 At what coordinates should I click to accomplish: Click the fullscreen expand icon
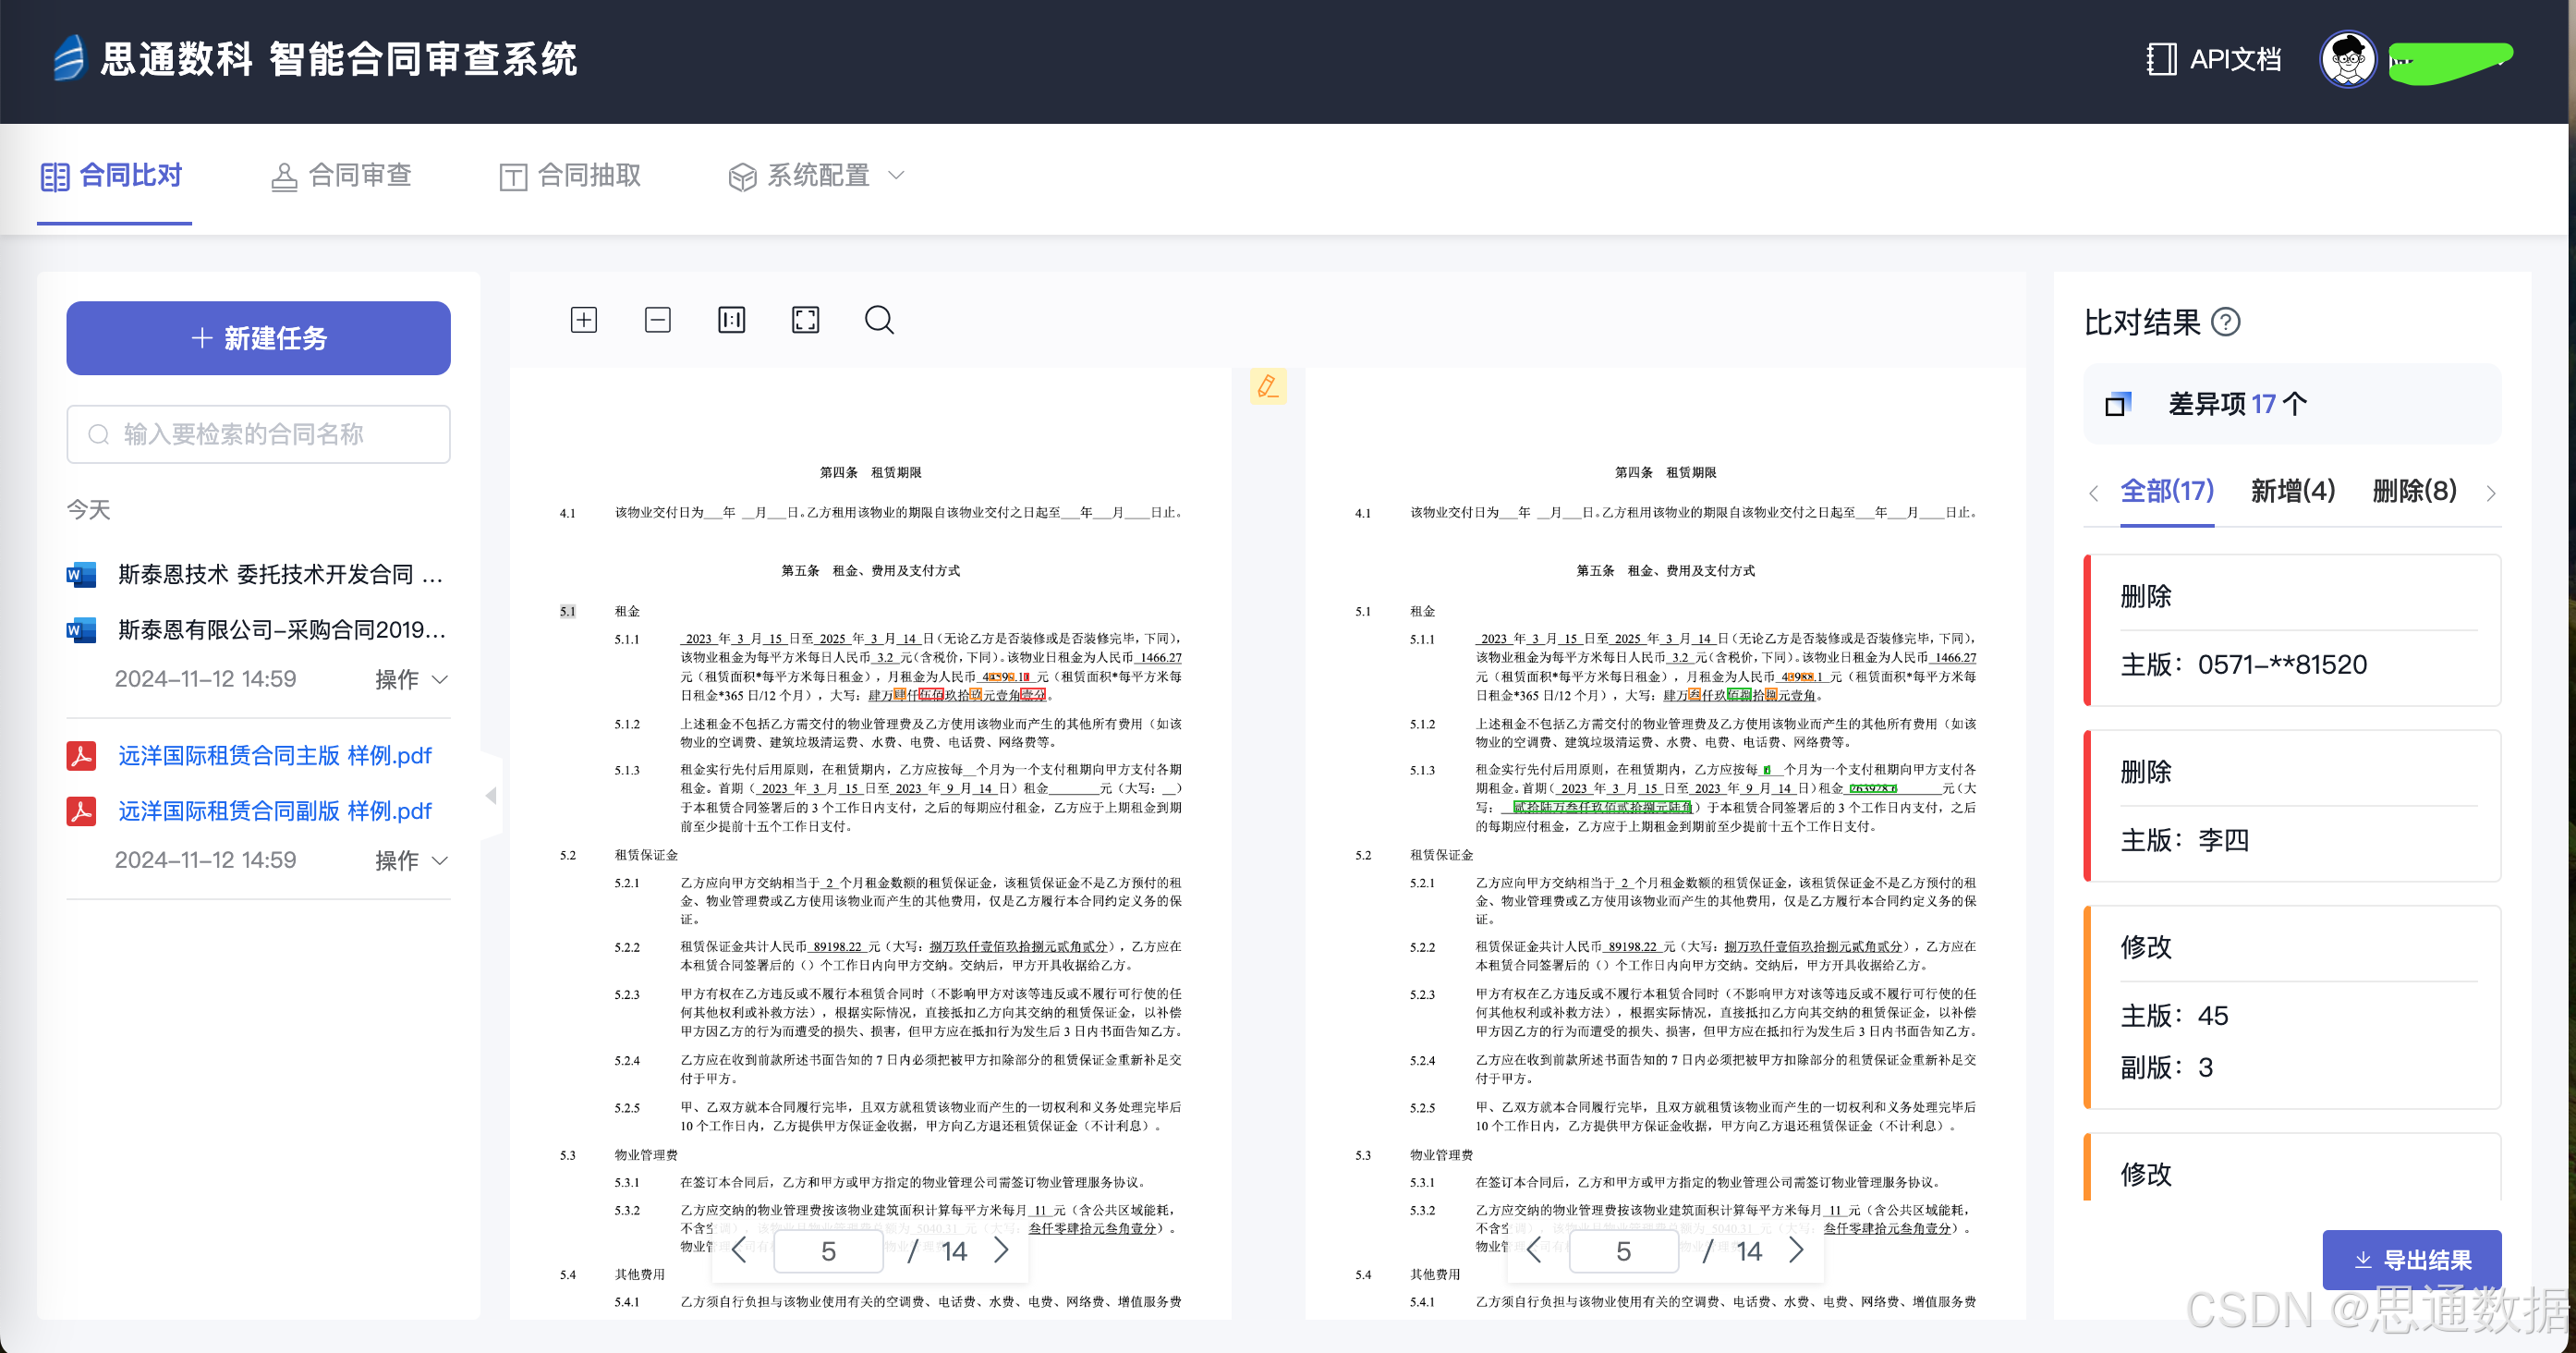(x=805, y=320)
